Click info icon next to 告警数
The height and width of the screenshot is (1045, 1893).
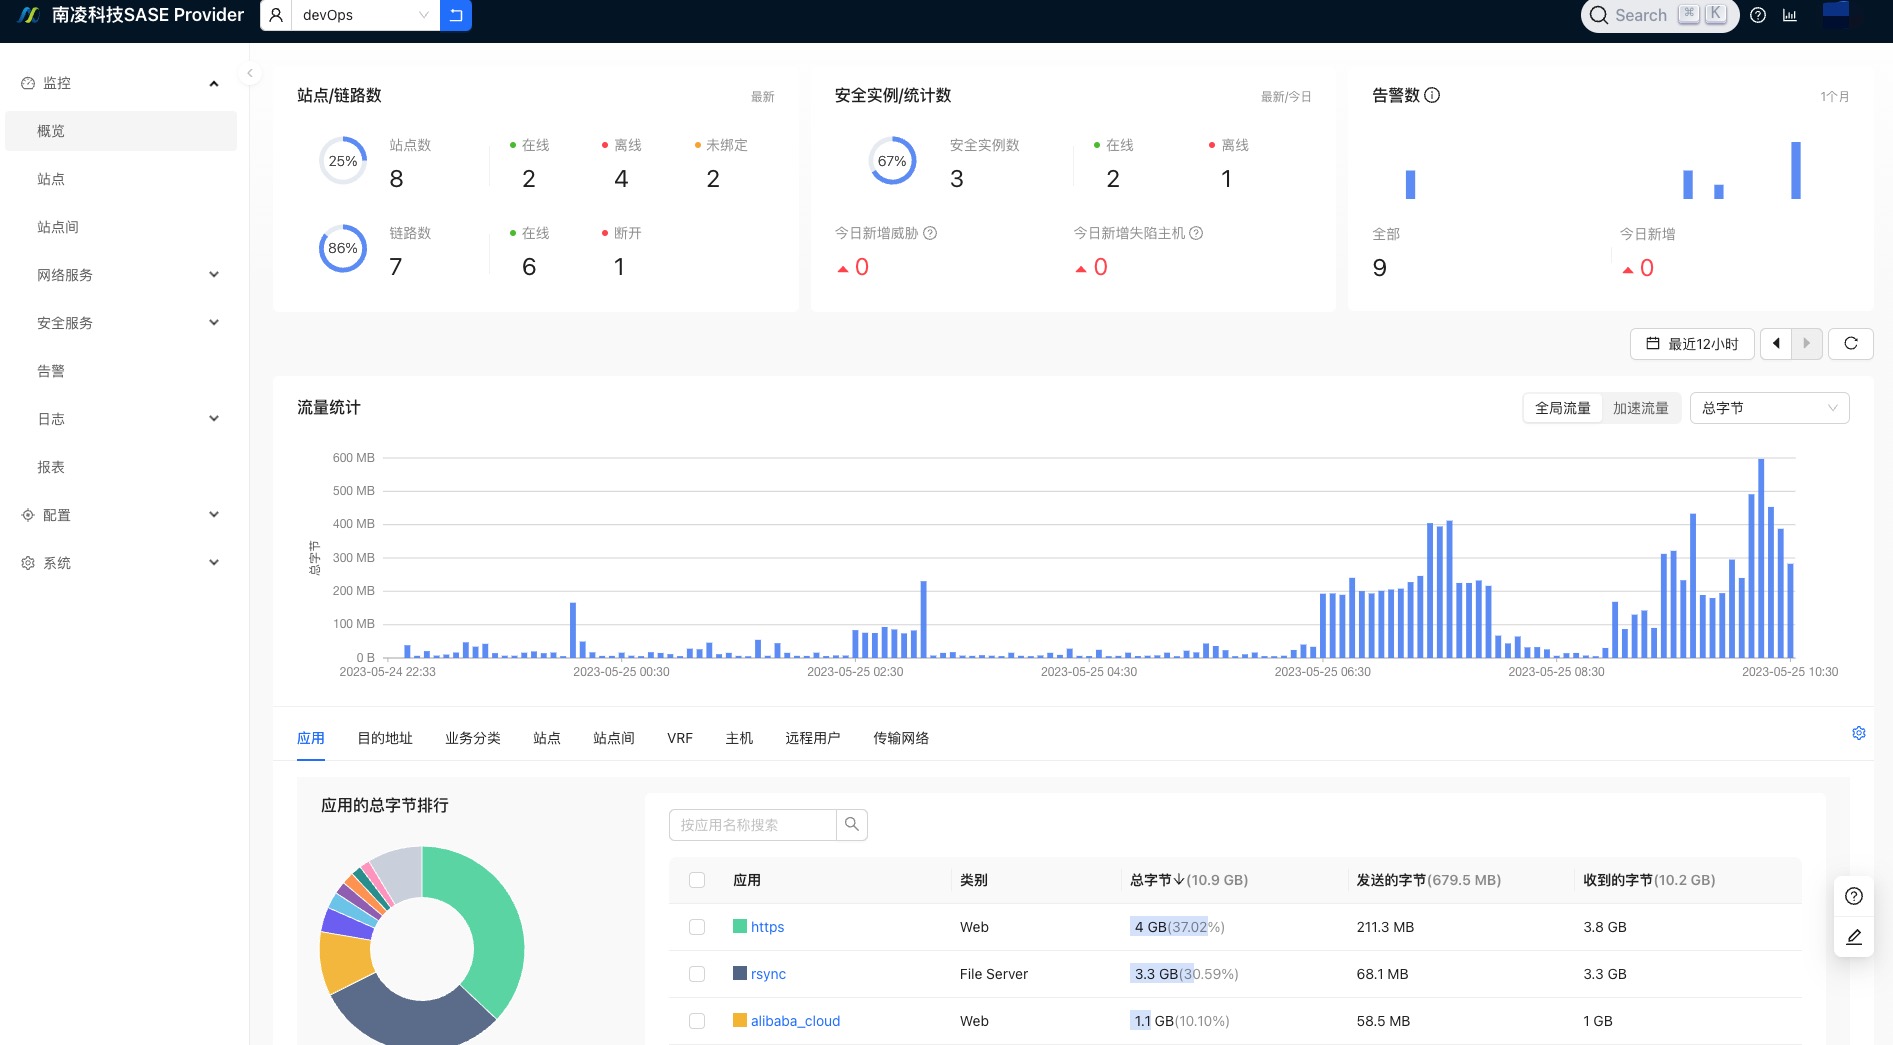point(1432,95)
